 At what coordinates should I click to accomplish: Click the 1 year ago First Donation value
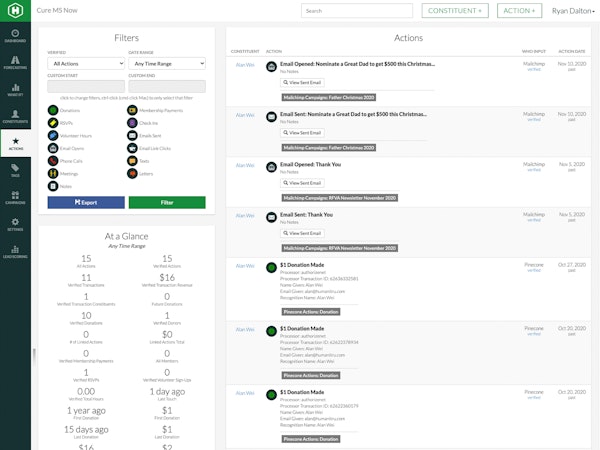pyautogui.click(x=86, y=411)
